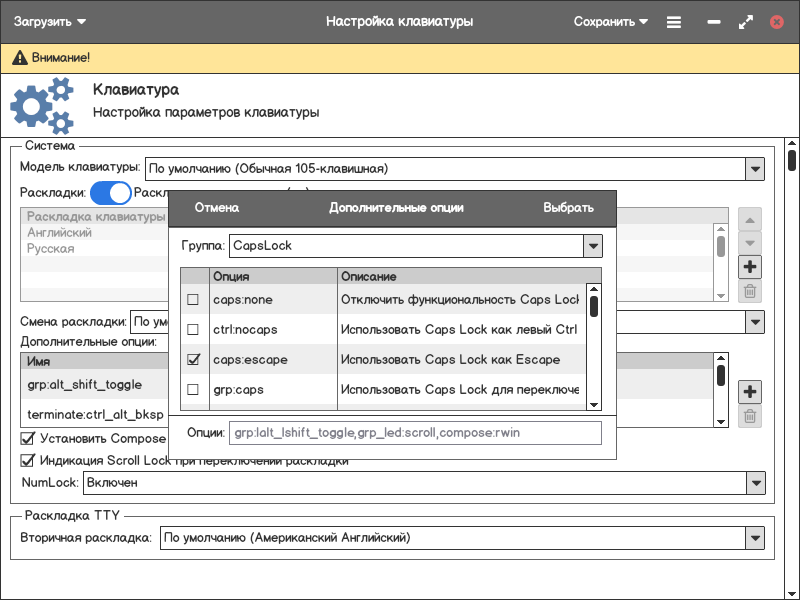Screen dimensions: 800x600
Task: Open the NumLock dropdown
Action: coord(755,483)
